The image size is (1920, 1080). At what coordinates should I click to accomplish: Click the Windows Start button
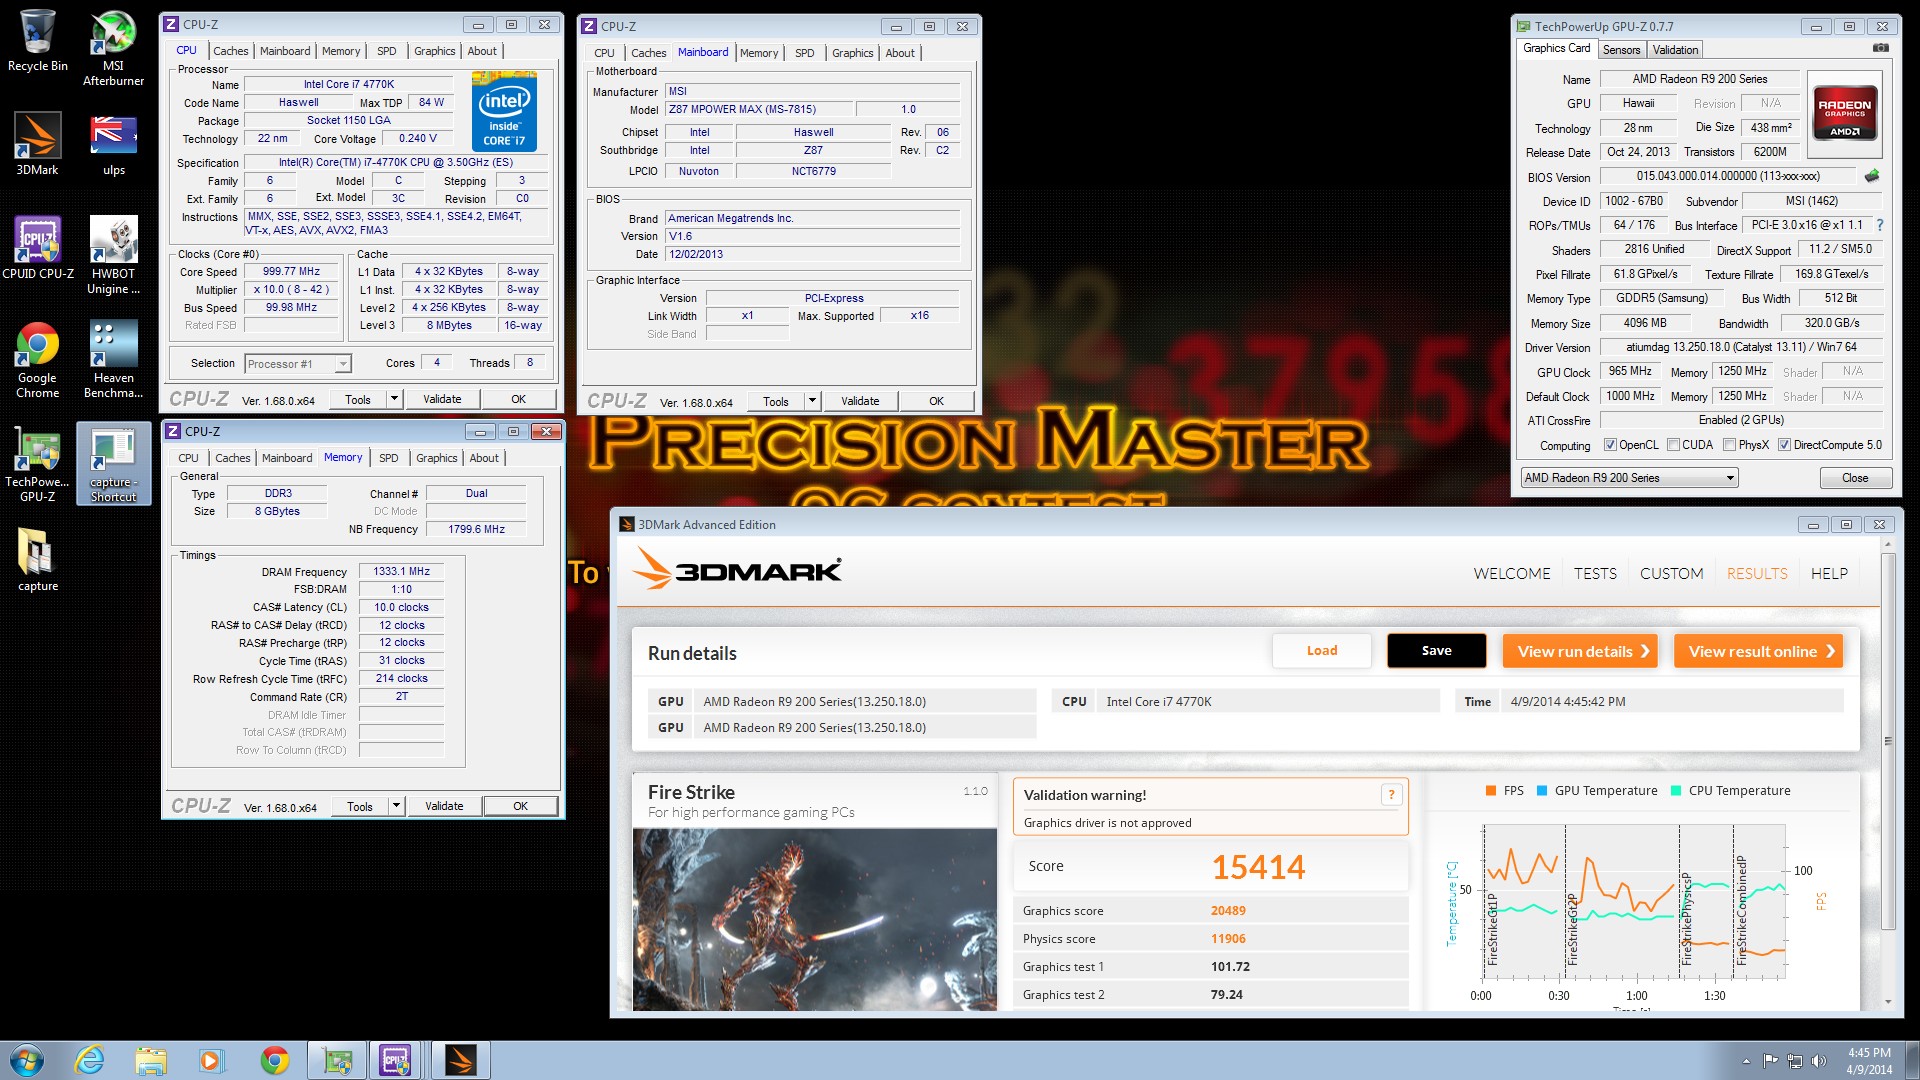(27, 1060)
